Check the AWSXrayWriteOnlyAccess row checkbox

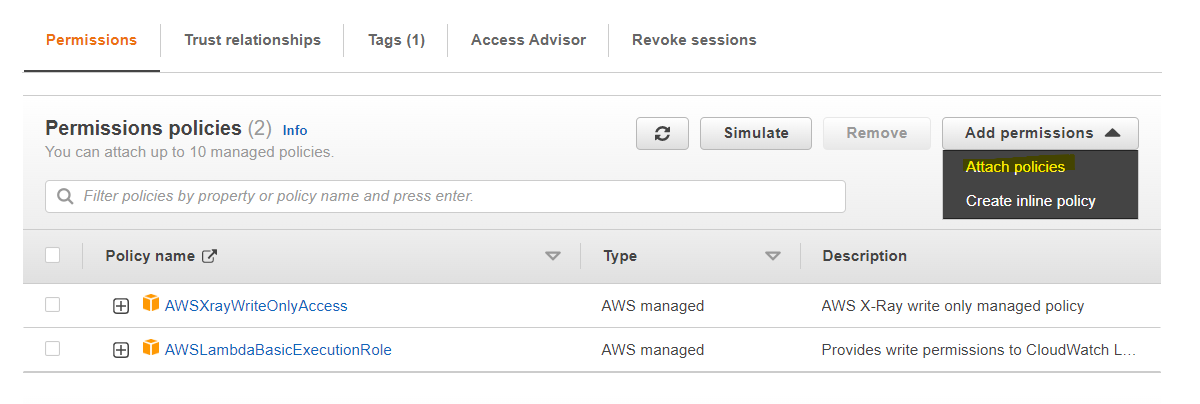(53, 305)
